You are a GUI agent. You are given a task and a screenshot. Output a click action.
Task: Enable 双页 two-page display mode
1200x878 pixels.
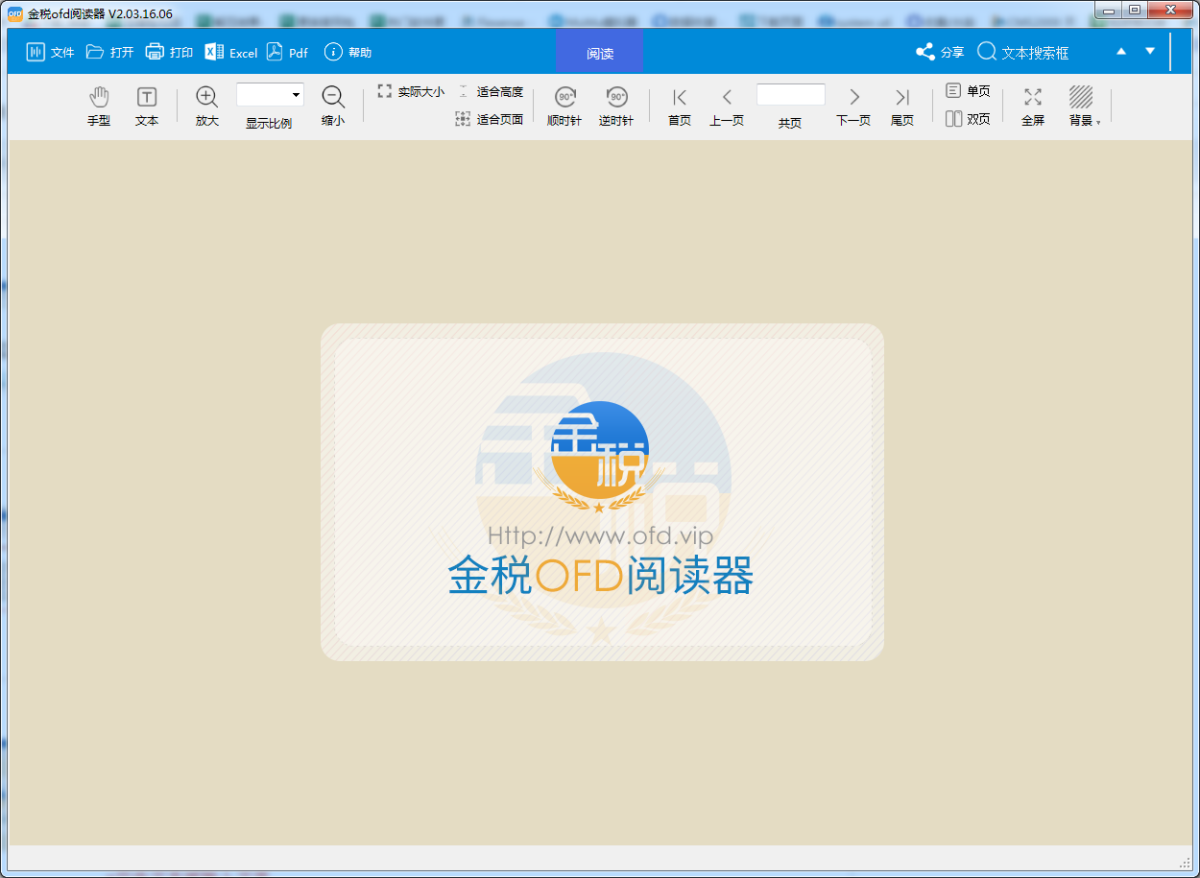[x=966, y=117]
